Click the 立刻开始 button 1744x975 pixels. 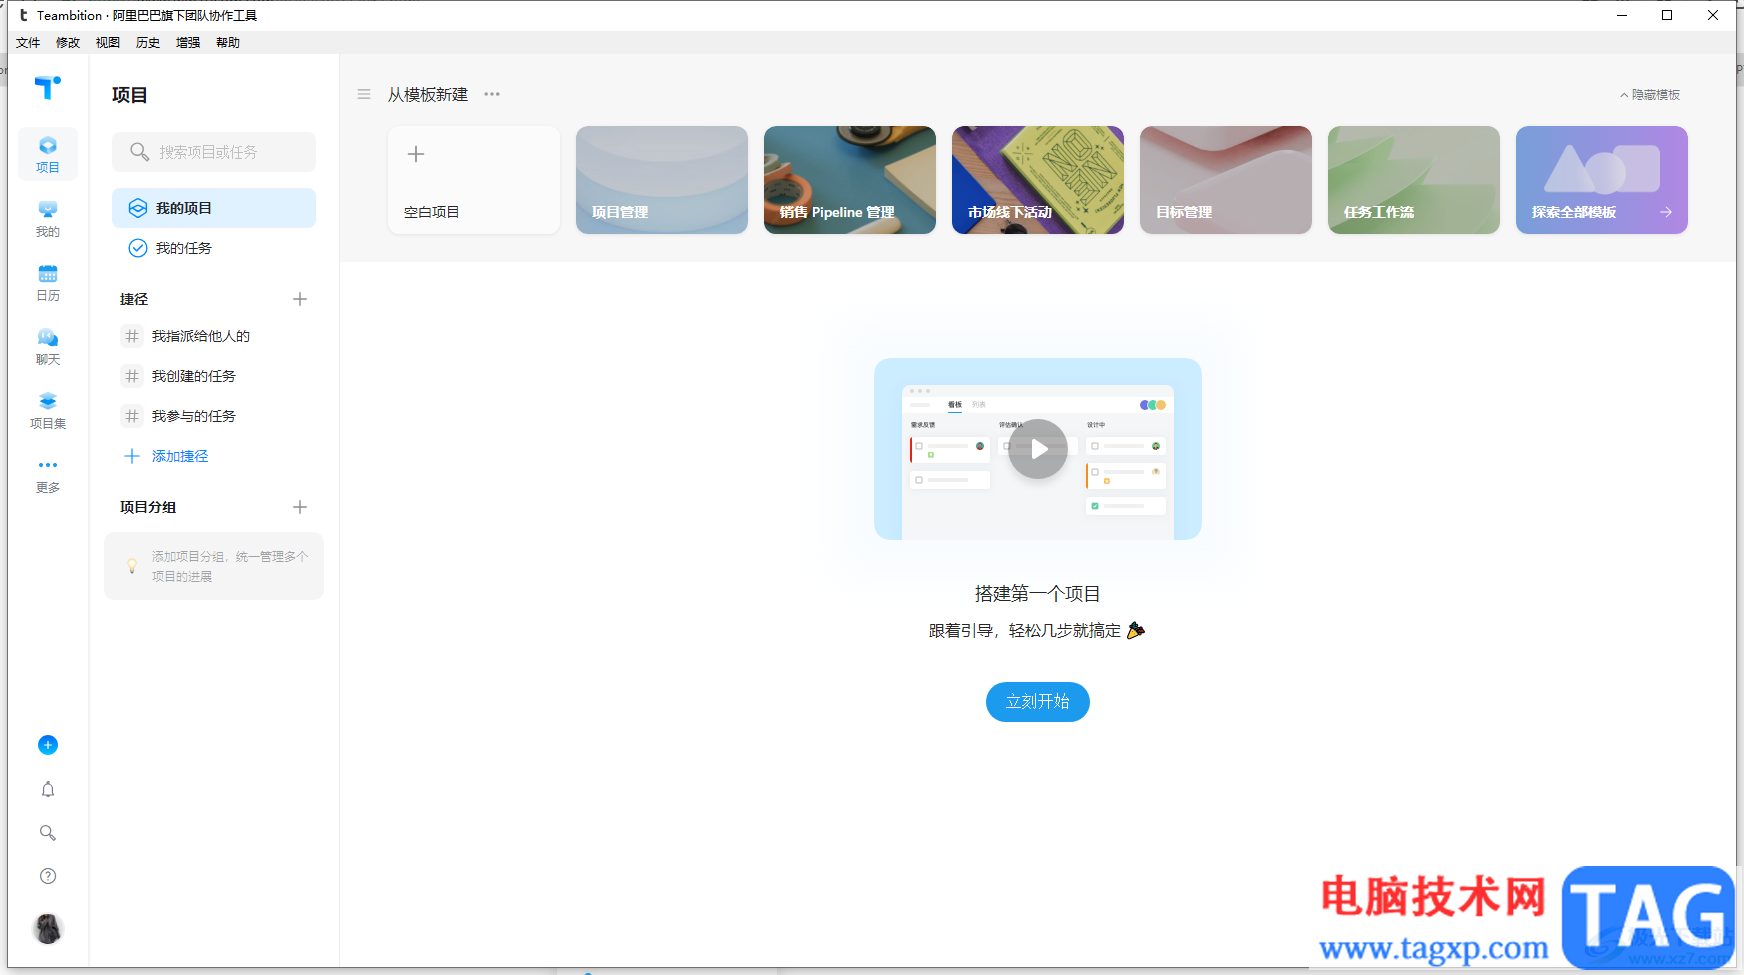coord(1038,702)
